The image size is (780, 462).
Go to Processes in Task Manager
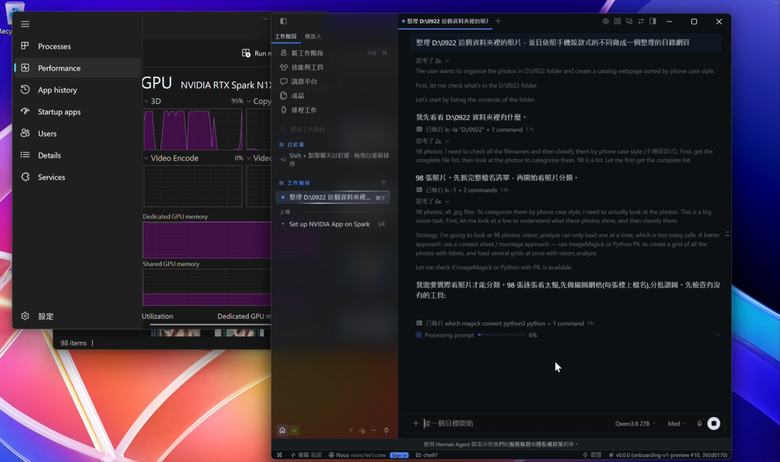[x=77, y=46]
